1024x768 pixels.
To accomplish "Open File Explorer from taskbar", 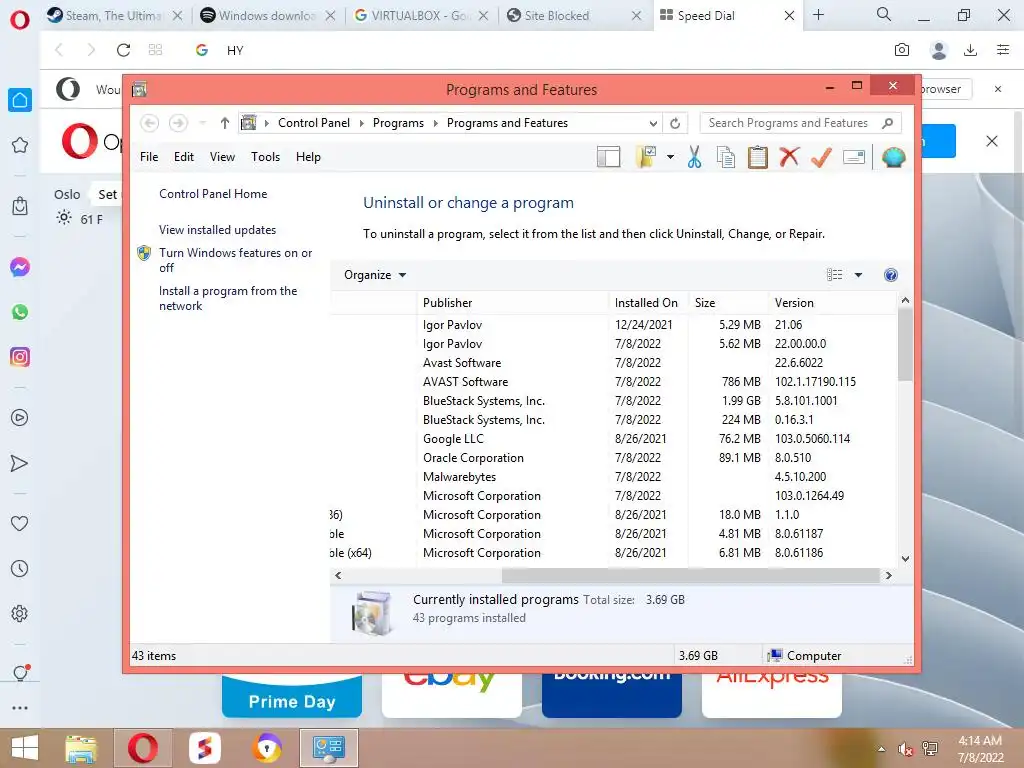I will click(x=80, y=748).
